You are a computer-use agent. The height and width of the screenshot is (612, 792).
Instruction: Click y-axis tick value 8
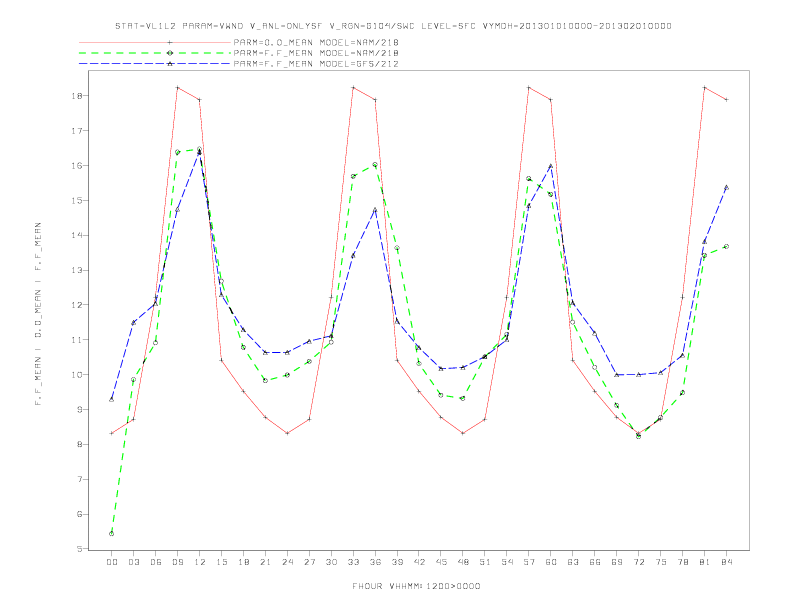pos(80,444)
